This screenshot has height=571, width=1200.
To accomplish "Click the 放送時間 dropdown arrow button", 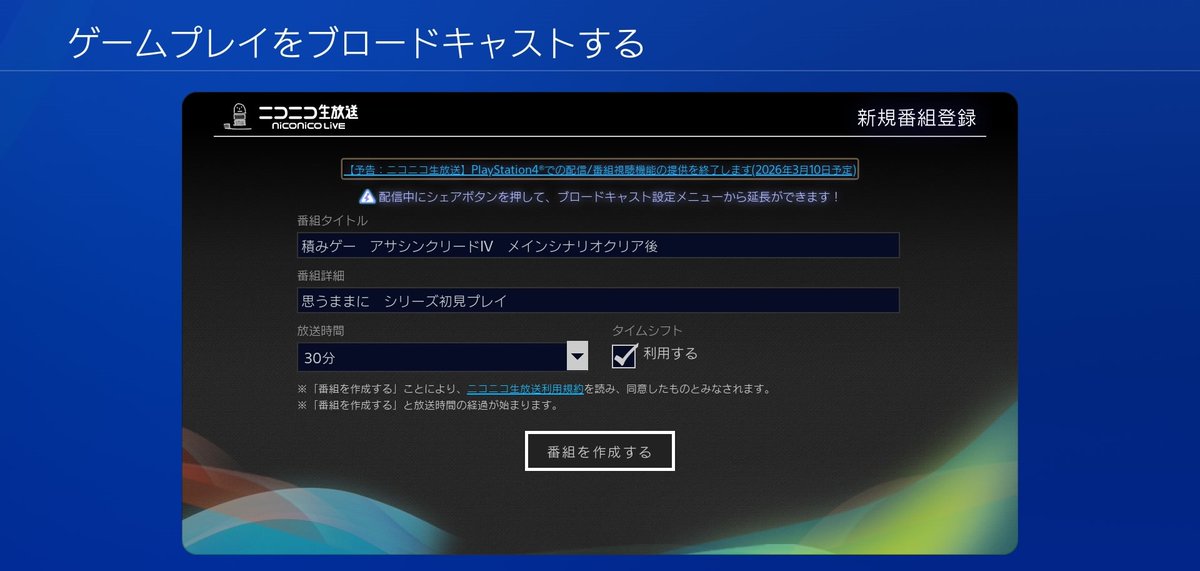I will point(577,356).
